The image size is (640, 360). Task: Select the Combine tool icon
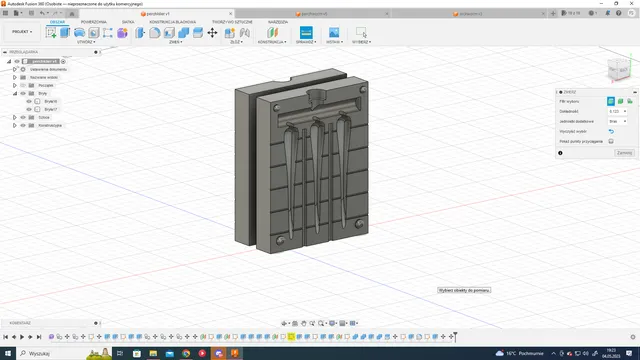click(183, 33)
